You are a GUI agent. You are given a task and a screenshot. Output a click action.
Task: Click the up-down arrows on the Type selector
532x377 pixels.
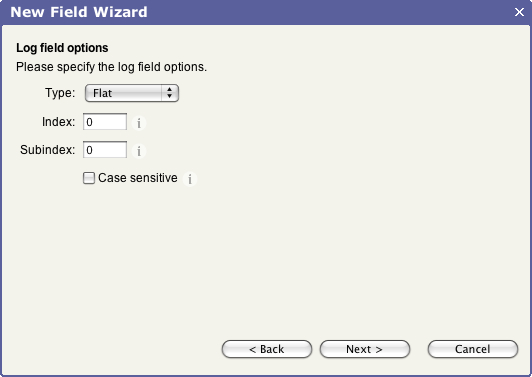click(169, 93)
